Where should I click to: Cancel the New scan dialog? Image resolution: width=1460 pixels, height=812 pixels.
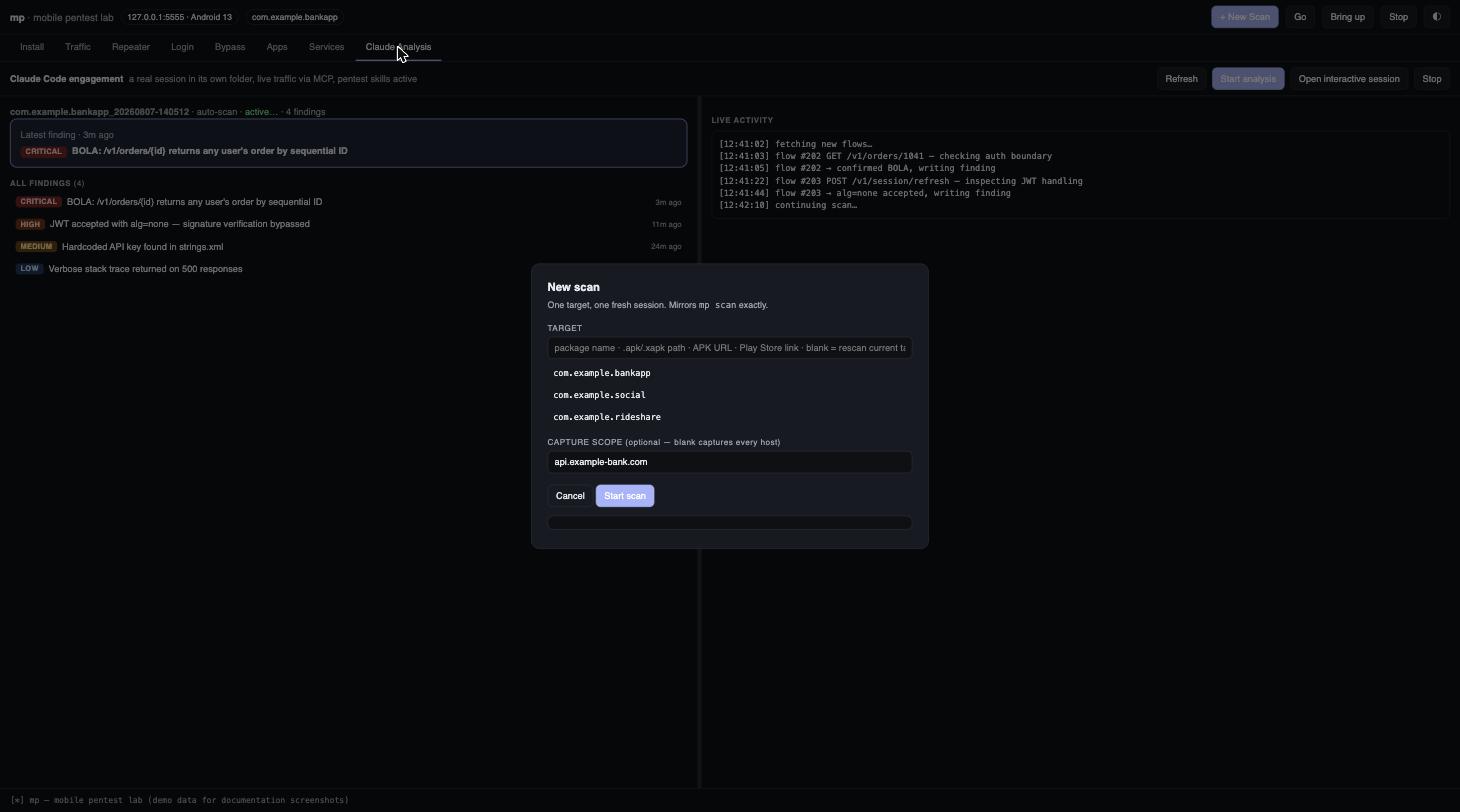(x=570, y=496)
